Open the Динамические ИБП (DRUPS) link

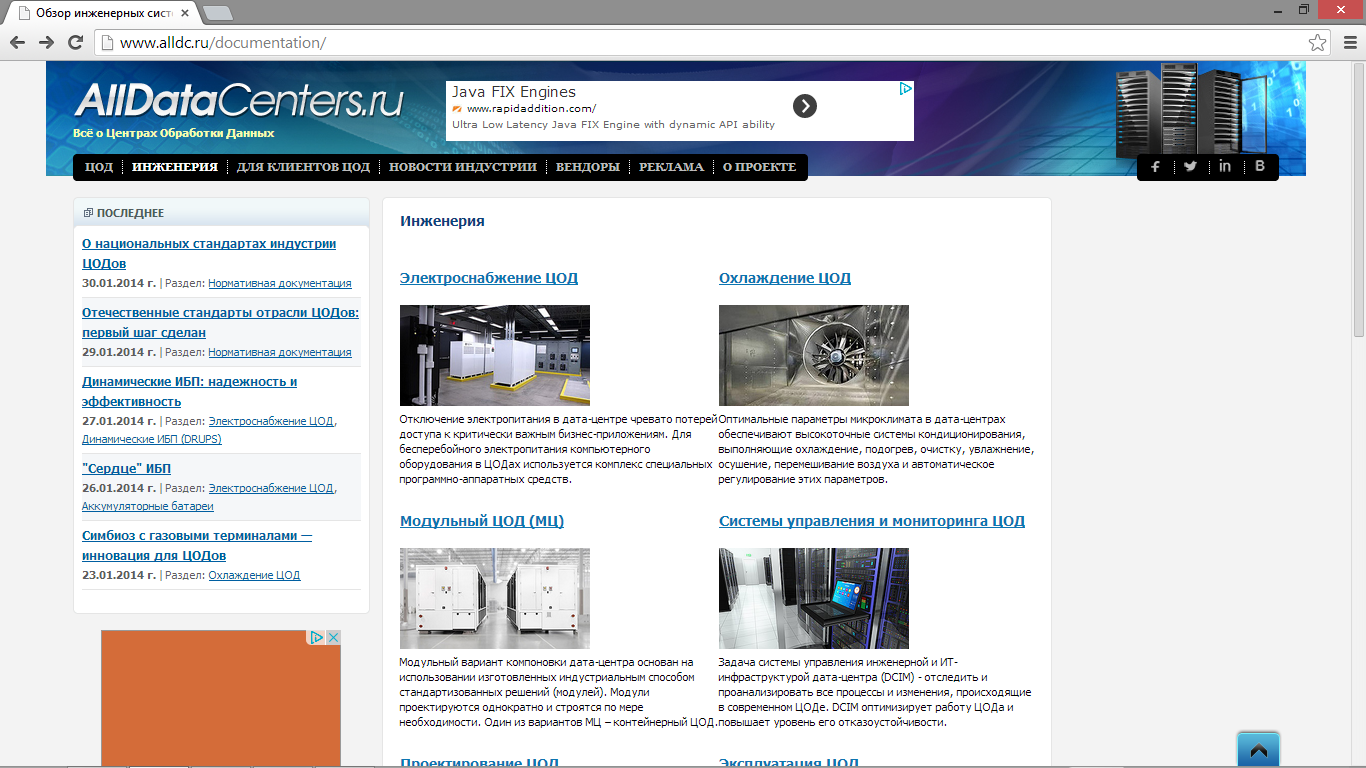[x=152, y=439]
